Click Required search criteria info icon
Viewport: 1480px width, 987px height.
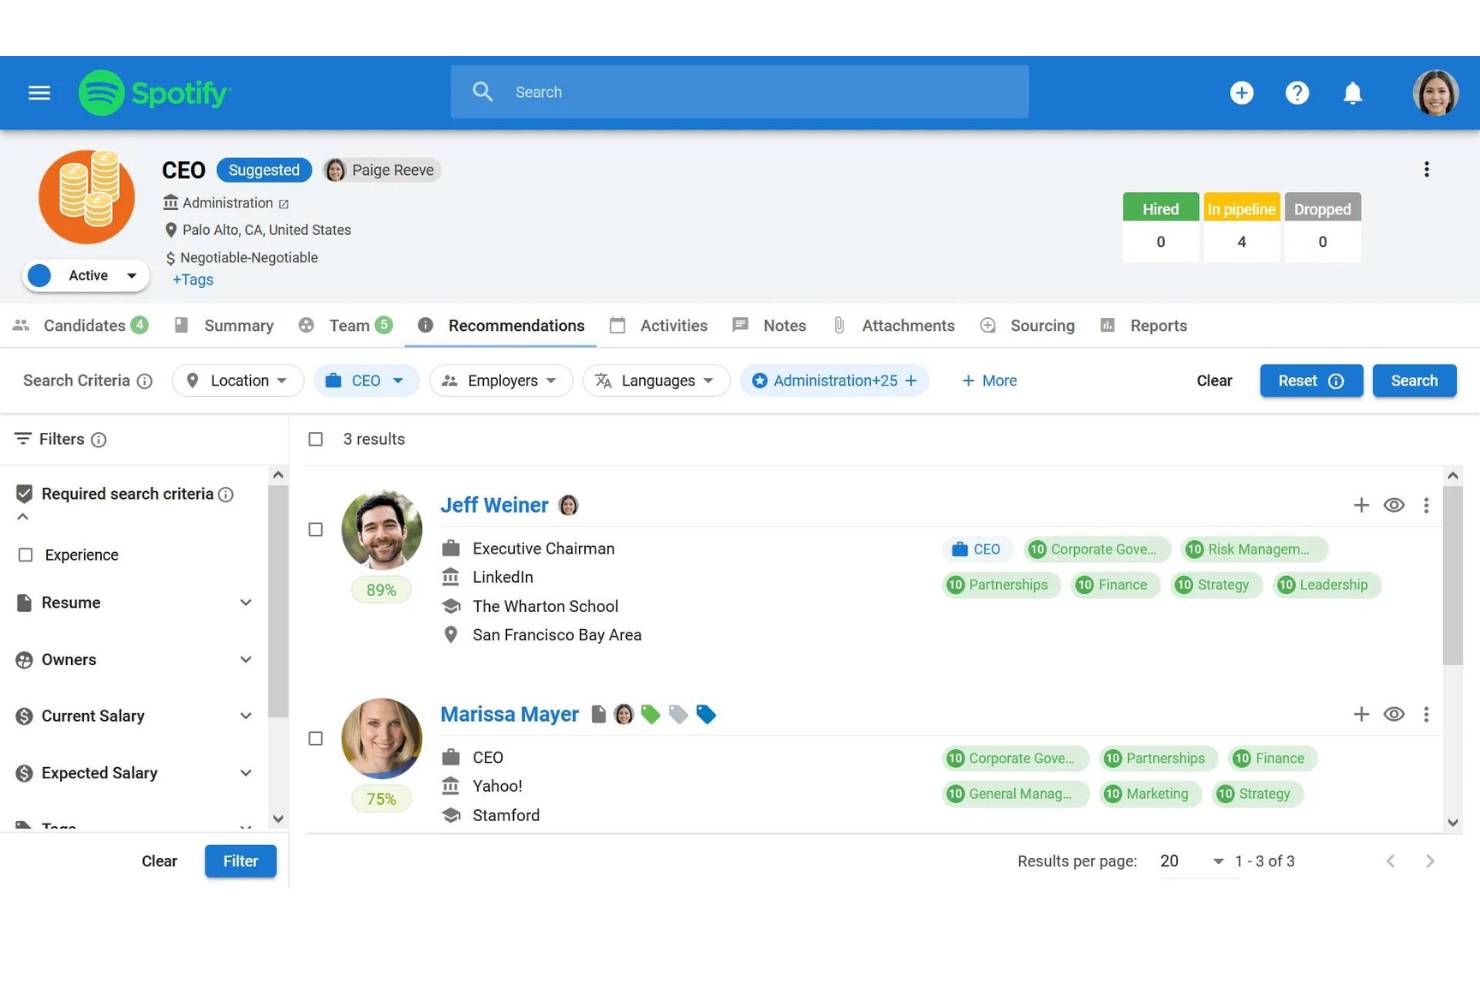tap(226, 494)
